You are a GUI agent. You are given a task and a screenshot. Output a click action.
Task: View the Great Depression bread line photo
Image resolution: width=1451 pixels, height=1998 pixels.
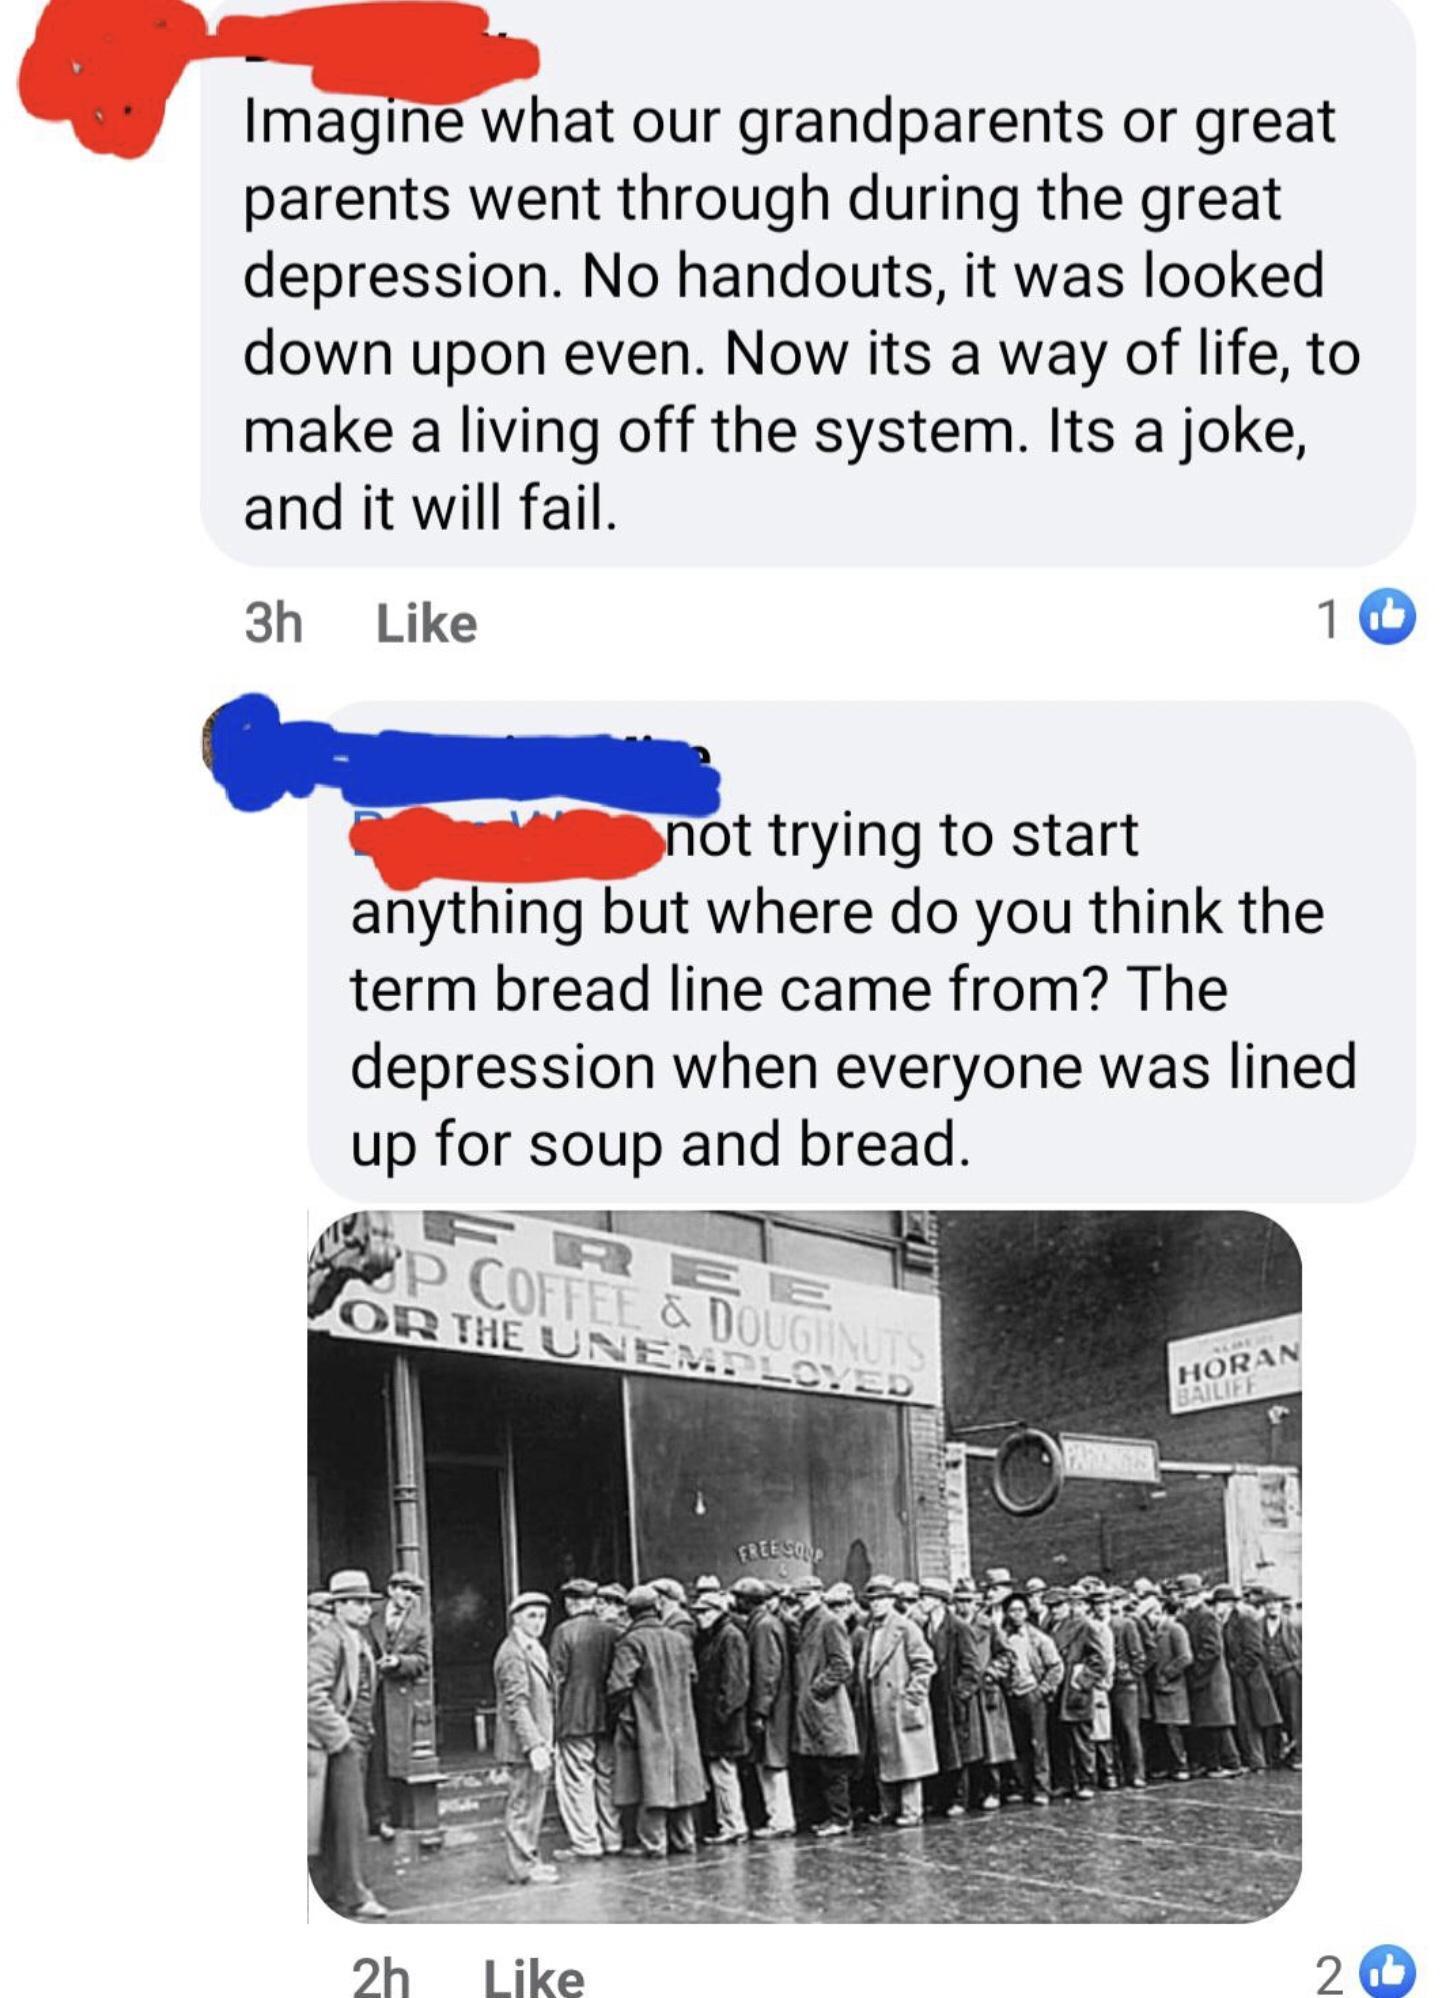pyautogui.click(x=805, y=1566)
